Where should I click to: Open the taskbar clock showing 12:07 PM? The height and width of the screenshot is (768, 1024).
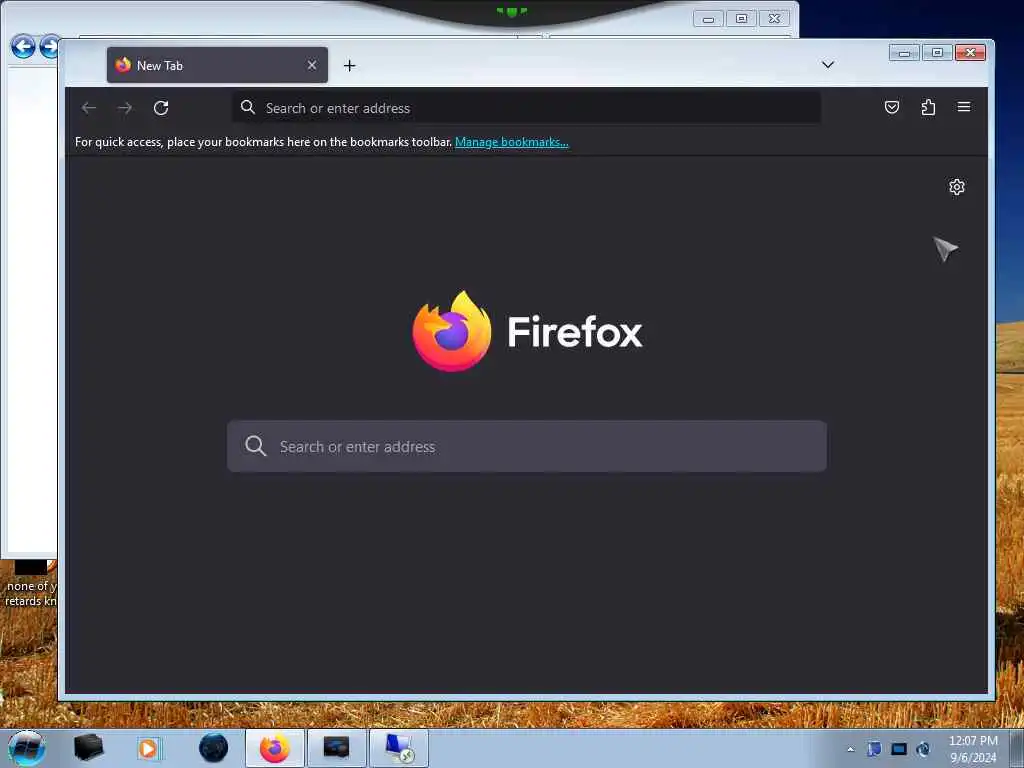tap(973, 749)
